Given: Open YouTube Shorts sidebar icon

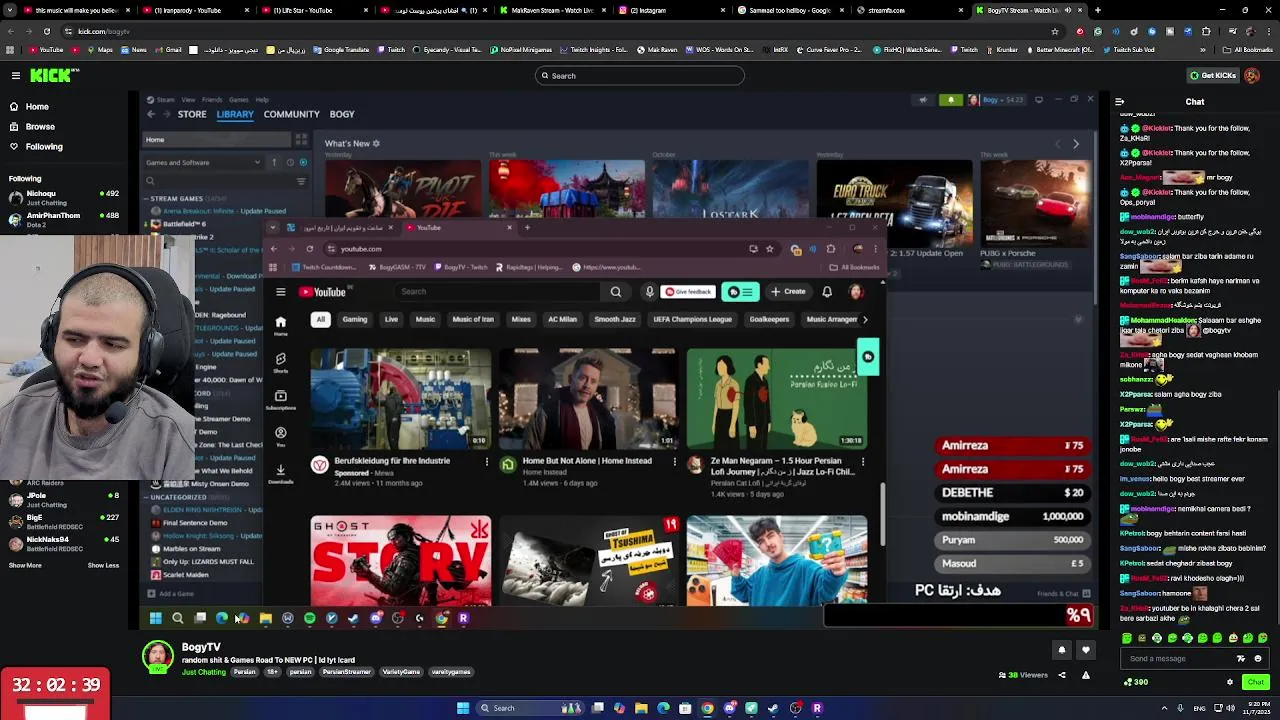Looking at the screenshot, I should [x=281, y=362].
